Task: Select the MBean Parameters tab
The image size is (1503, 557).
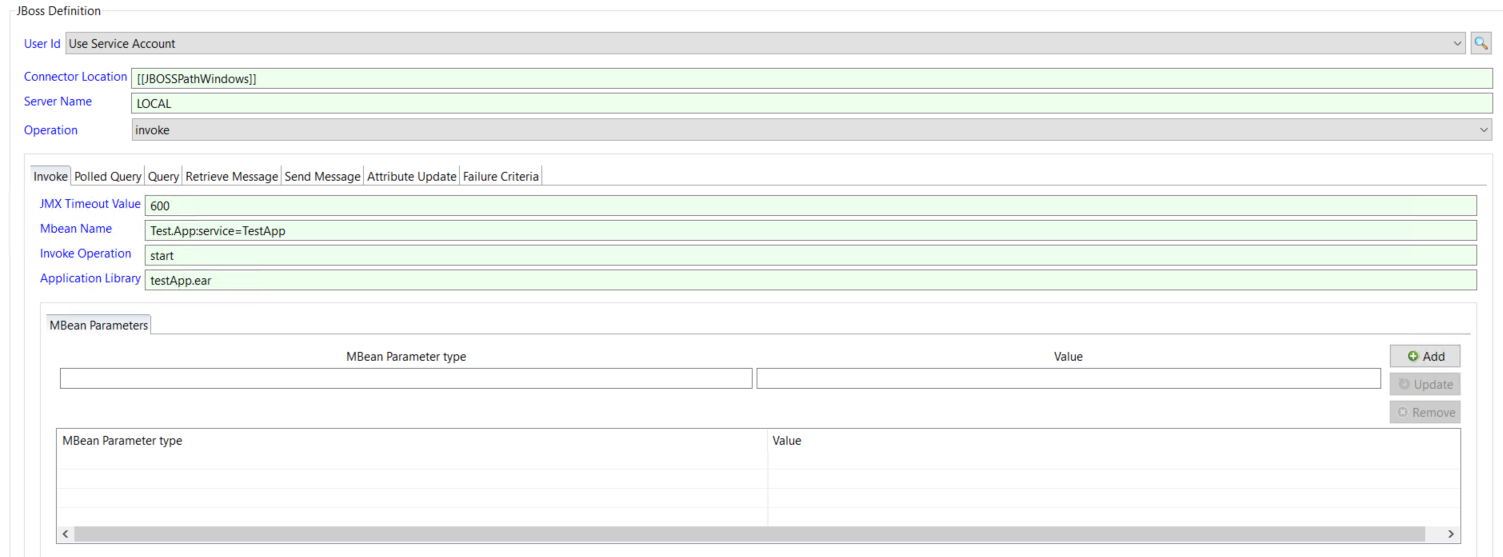Action: [x=99, y=325]
